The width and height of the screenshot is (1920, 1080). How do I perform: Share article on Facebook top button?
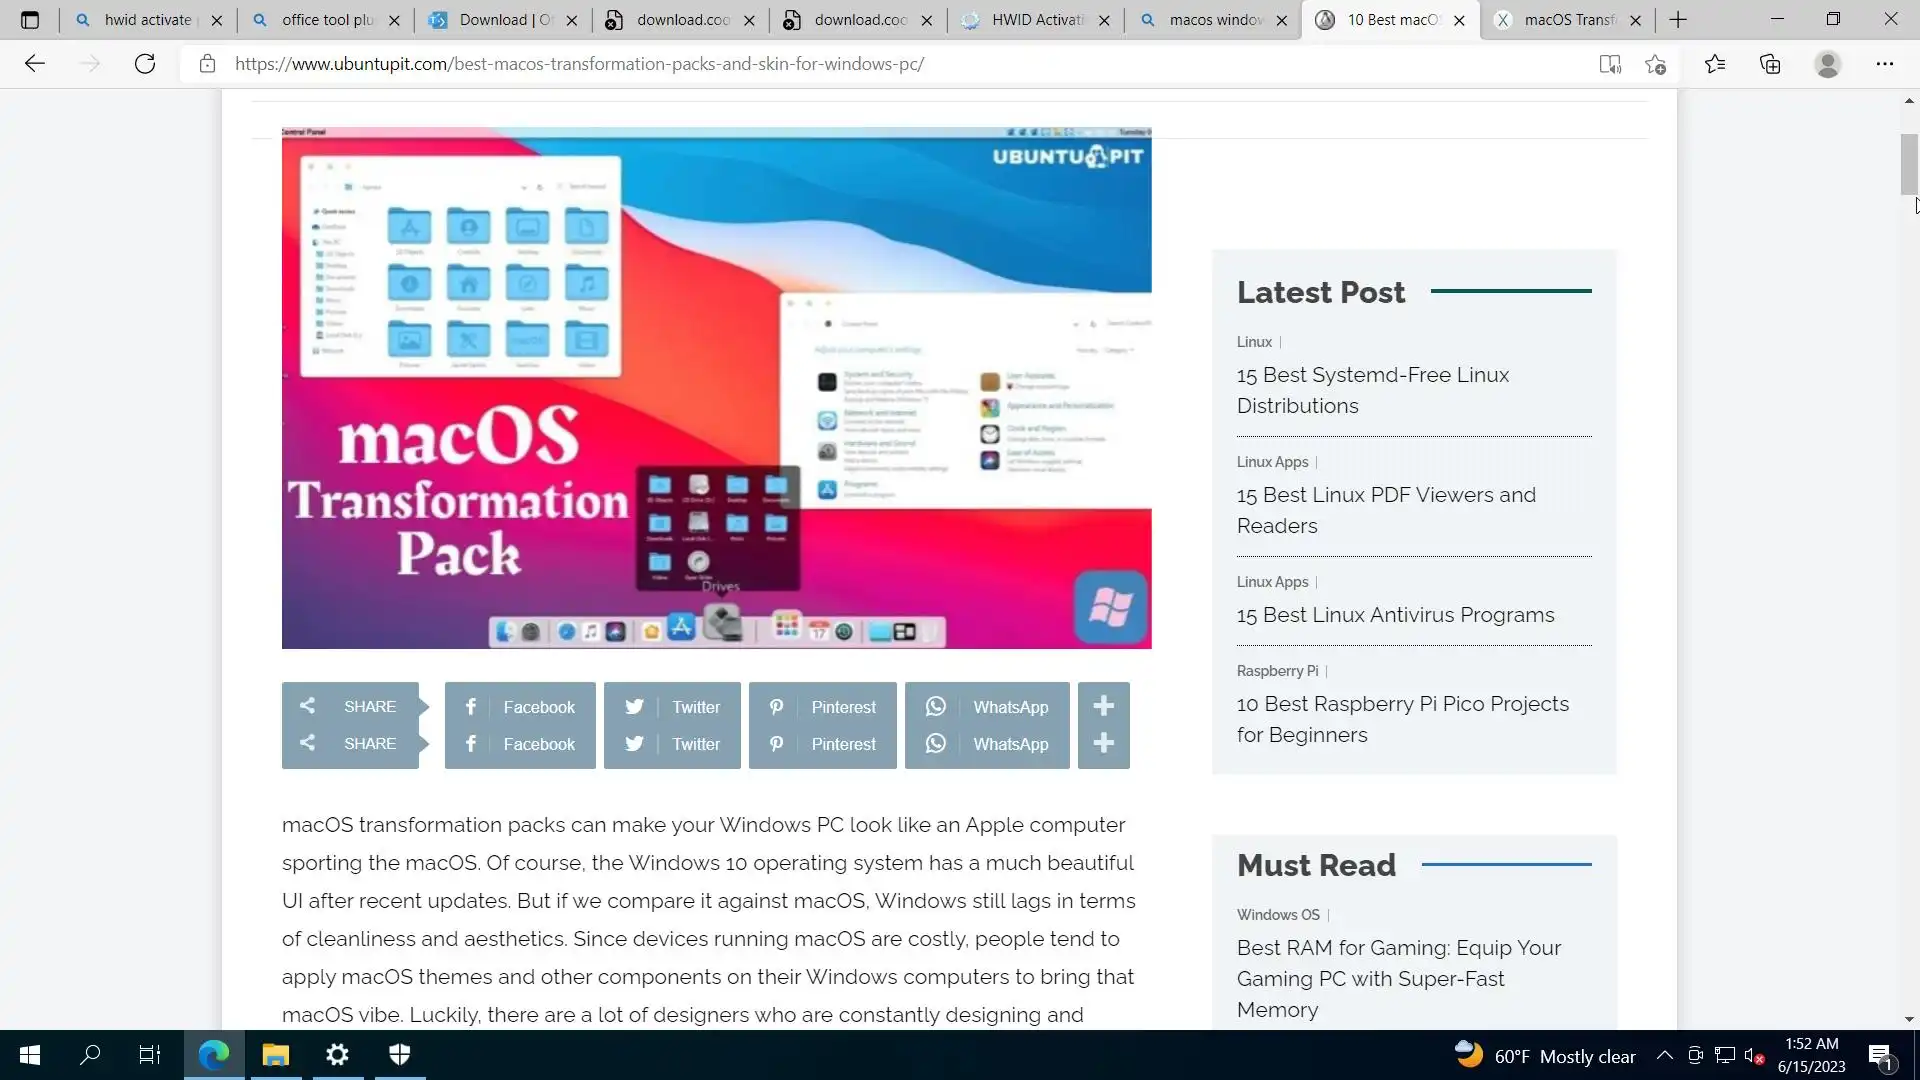tap(520, 707)
